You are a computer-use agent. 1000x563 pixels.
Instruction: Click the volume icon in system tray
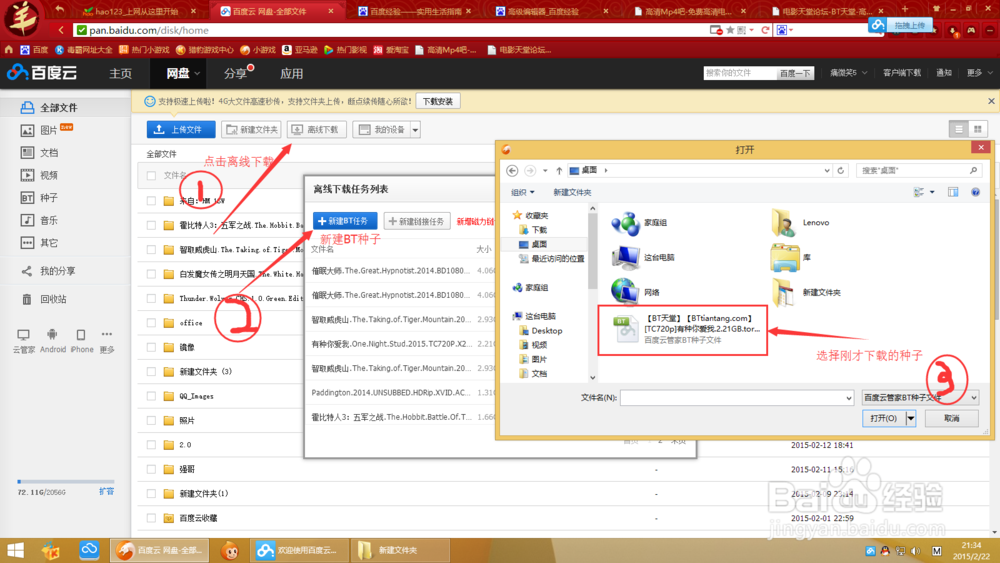tap(916, 550)
